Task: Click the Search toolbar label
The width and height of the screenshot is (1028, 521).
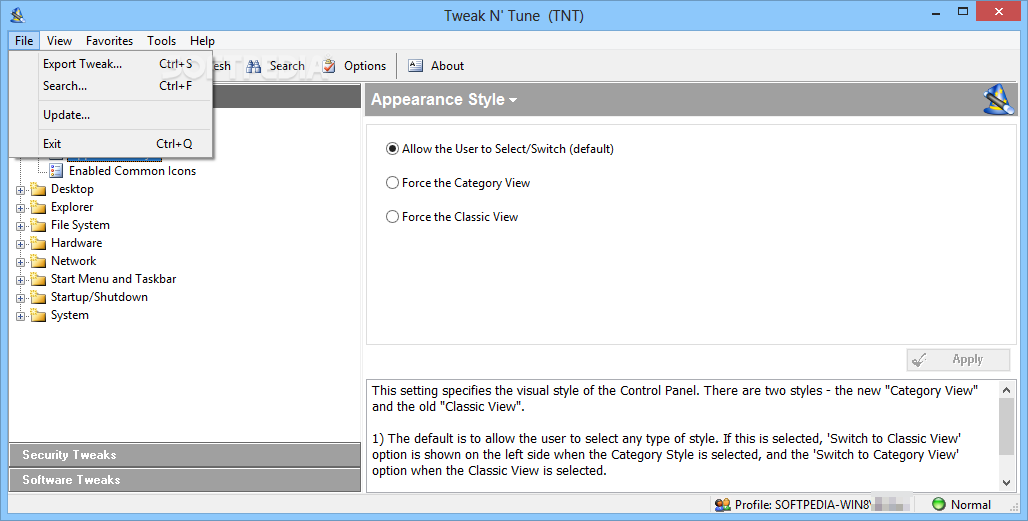Action: [287, 66]
